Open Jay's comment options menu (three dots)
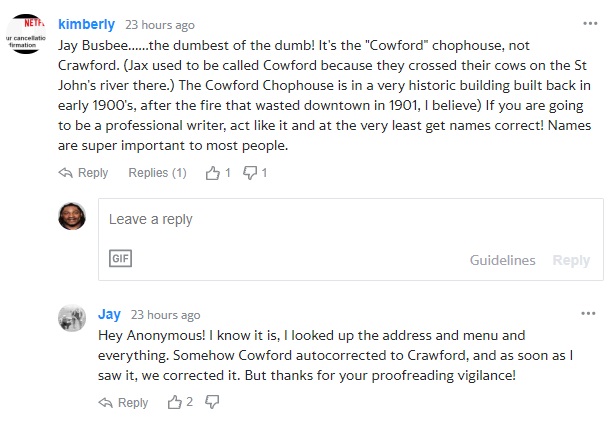This screenshot has width=610, height=428. pyautogui.click(x=588, y=314)
